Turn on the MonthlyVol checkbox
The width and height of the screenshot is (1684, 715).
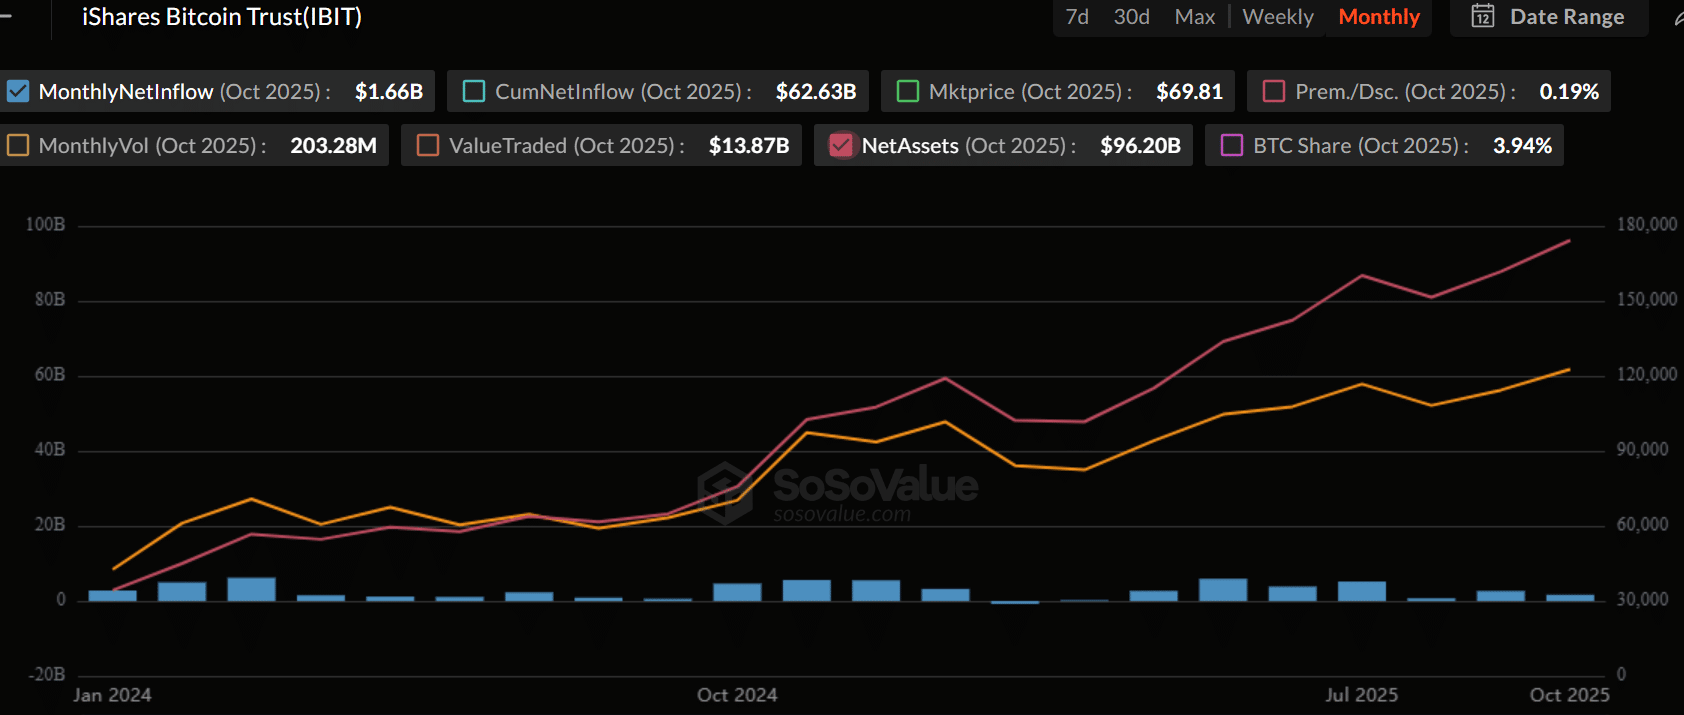coord(18,146)
